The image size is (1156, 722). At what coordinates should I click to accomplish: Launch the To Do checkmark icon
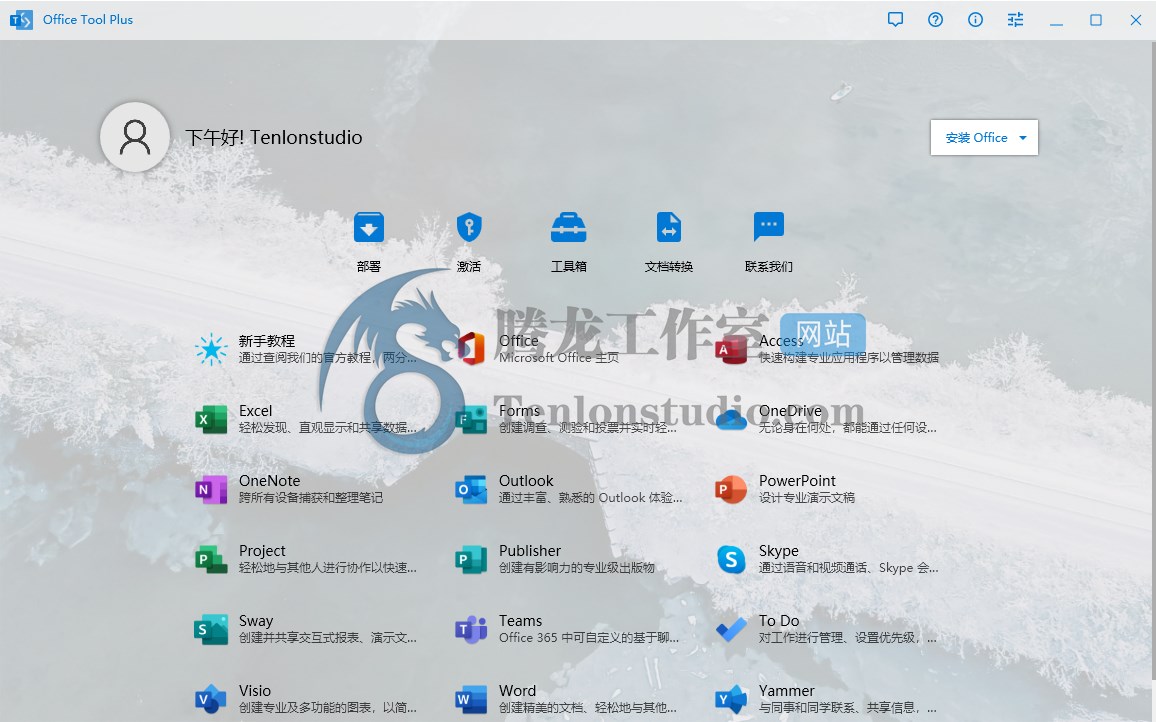pos(731,629)
